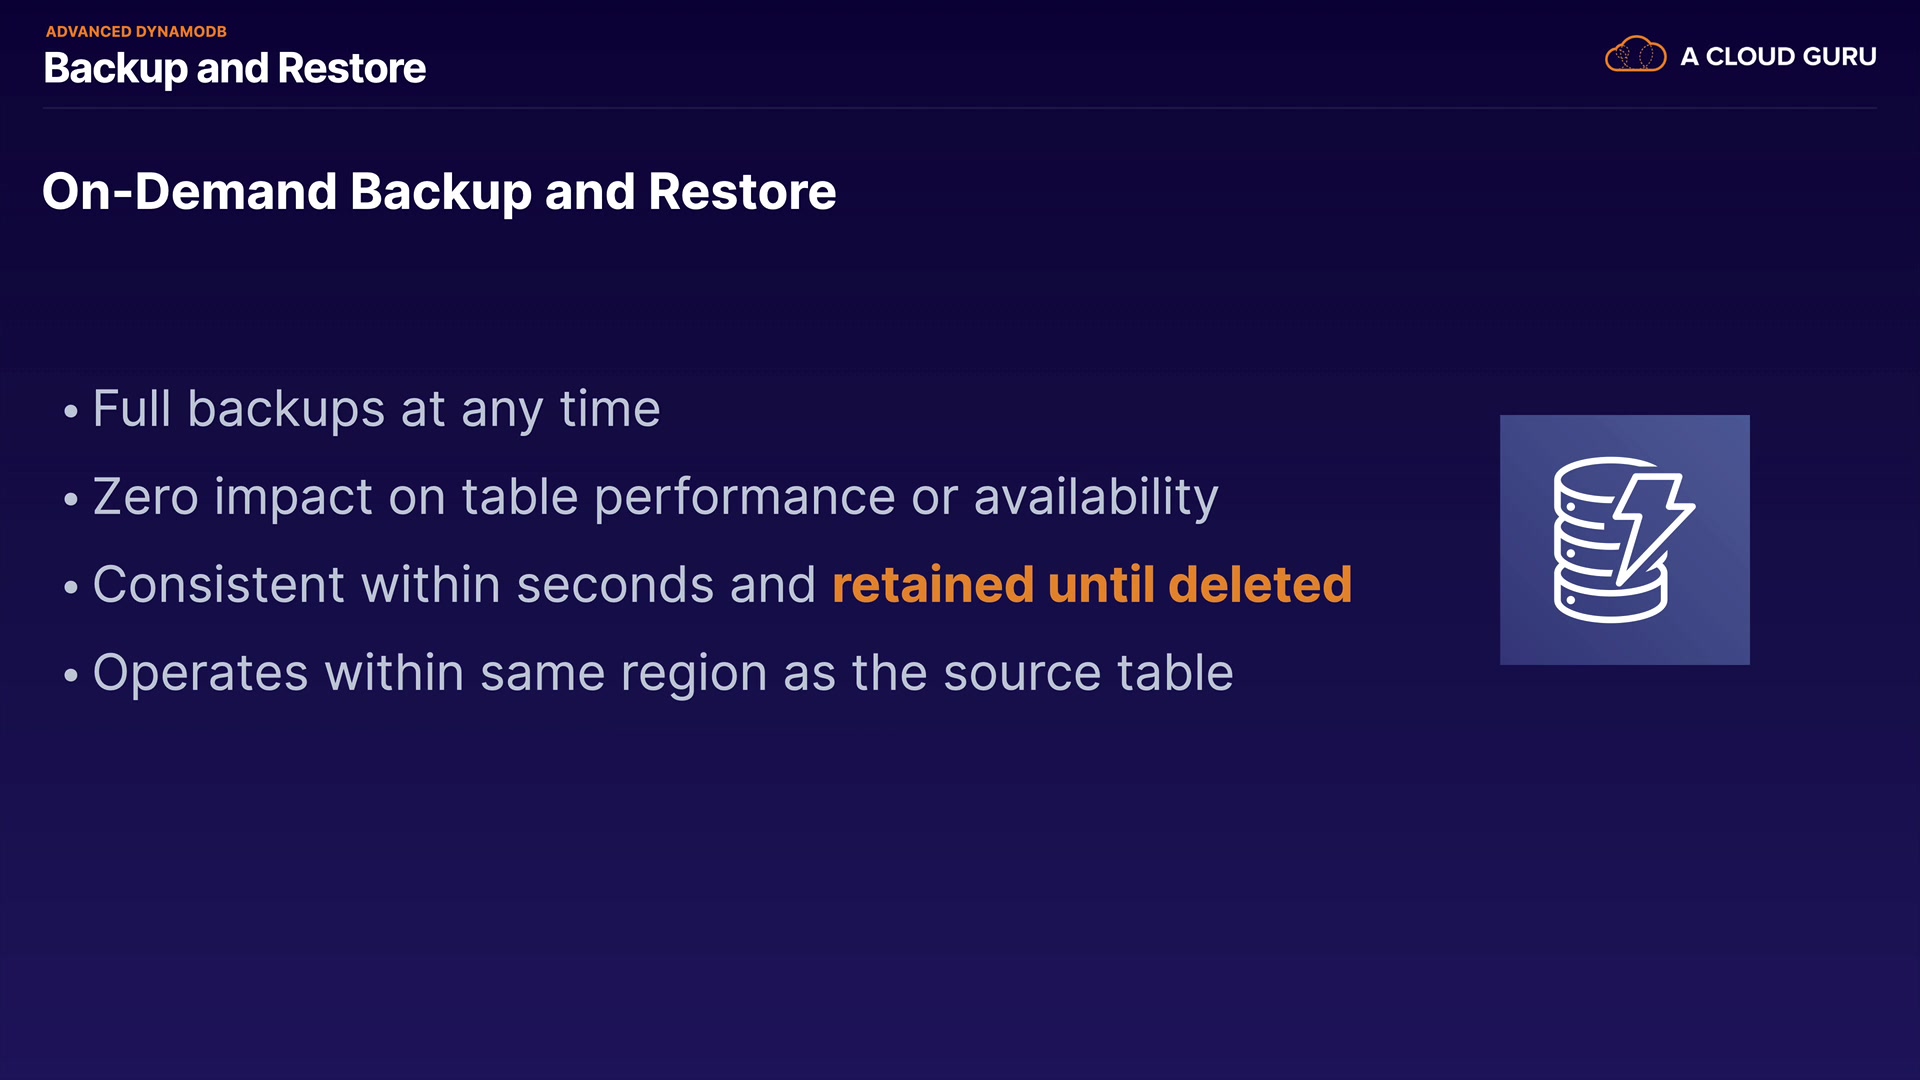Click the bullet dot before 'Consistent within seconds'

pos(70,587)
